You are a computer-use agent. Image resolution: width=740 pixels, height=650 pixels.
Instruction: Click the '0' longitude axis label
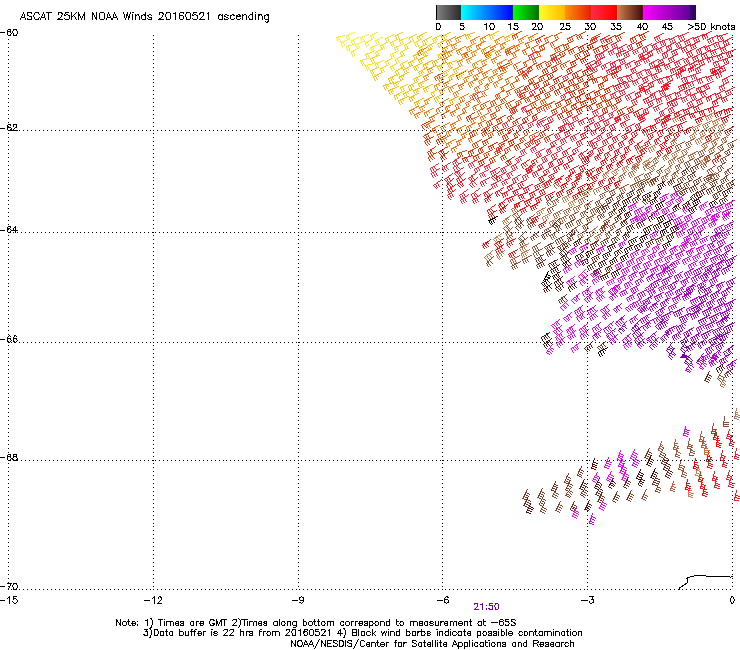pyautogui.click(x=732, y=600)
